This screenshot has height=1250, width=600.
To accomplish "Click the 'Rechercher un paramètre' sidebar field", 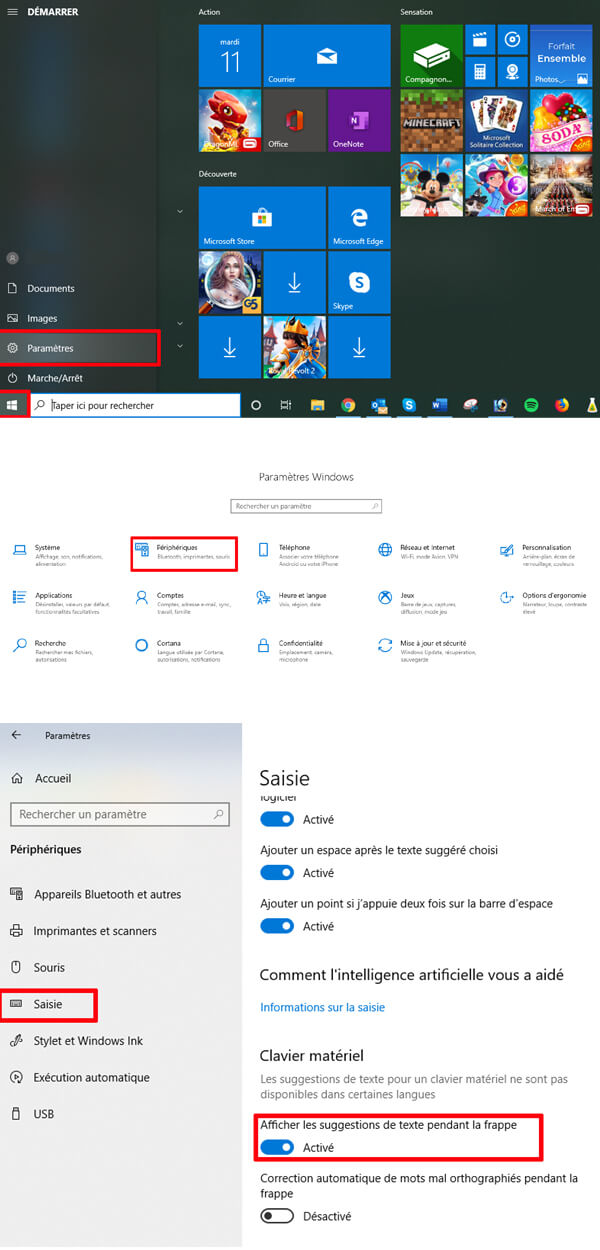I will (120, 814).
